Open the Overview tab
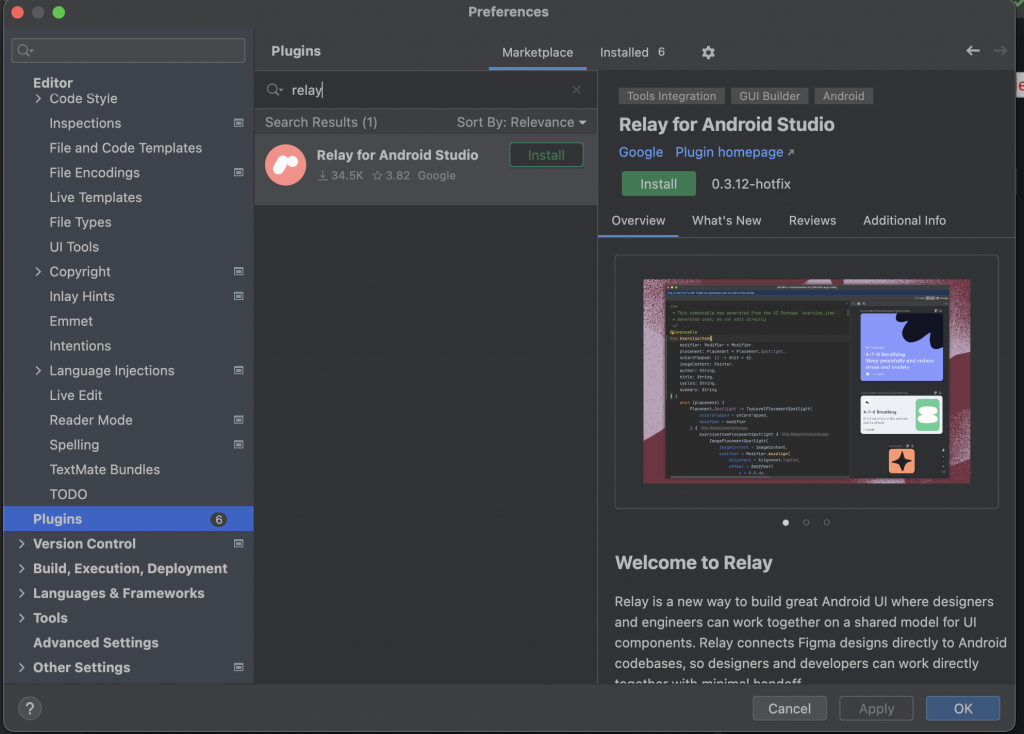Image resolution: width=1024 pixels, height=734 pixels. 638,221
